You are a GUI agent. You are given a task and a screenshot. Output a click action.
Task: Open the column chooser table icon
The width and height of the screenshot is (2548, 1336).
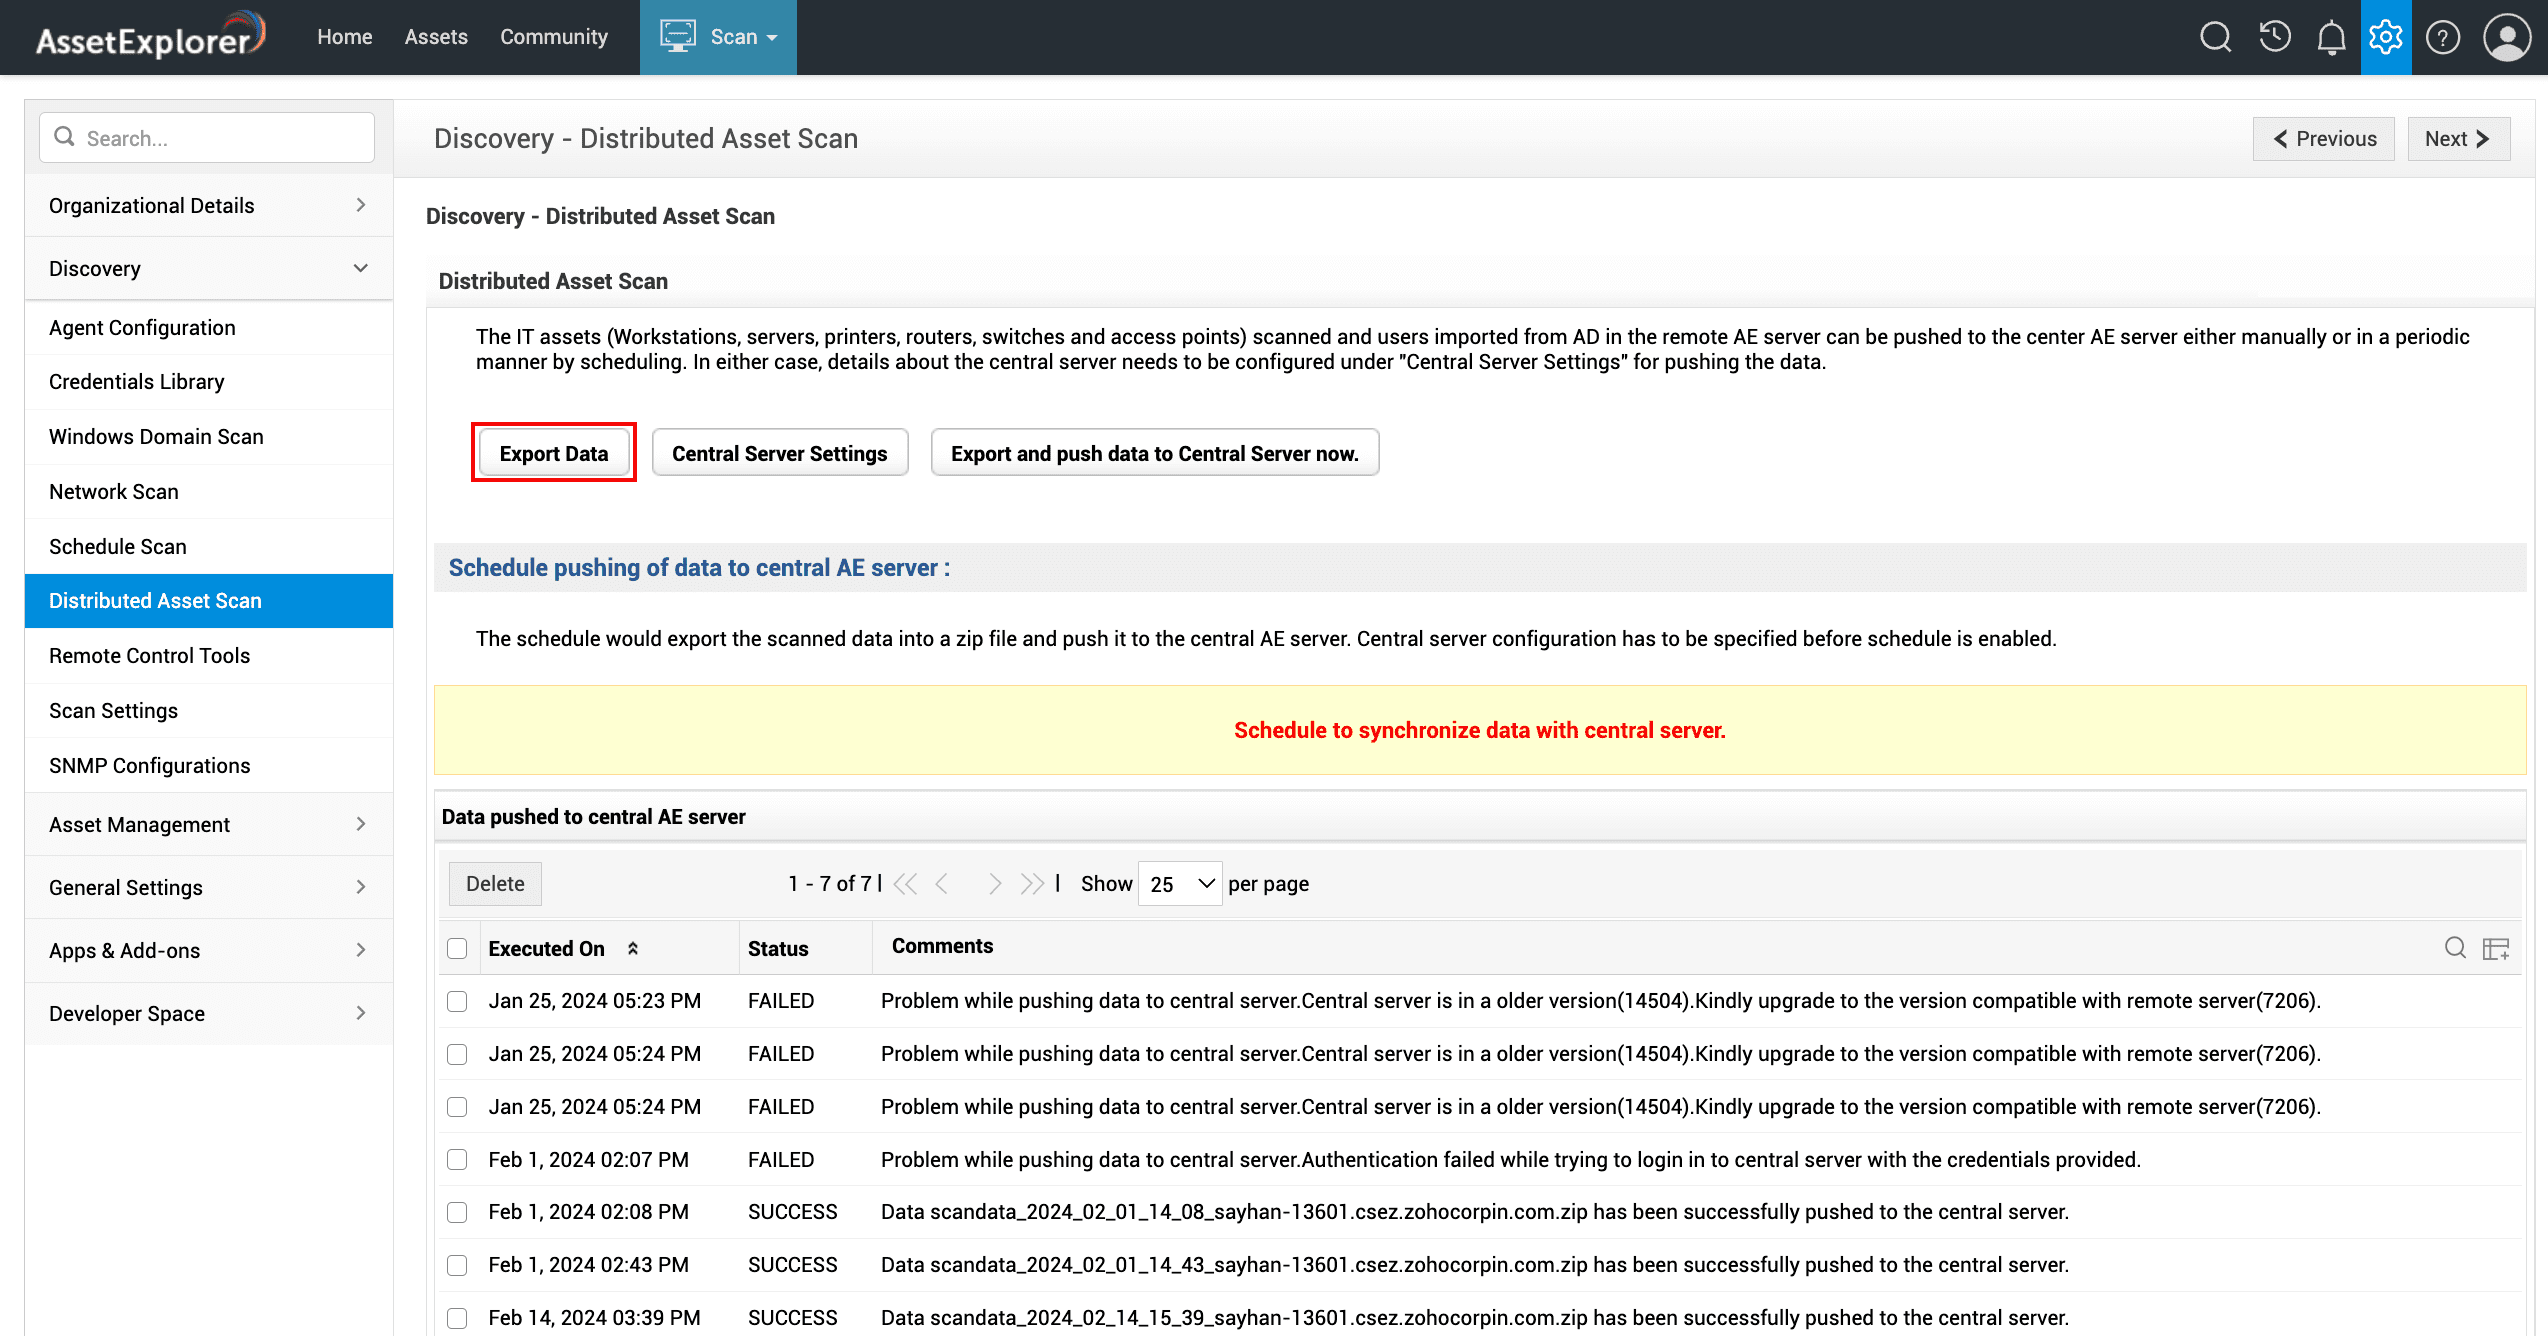tap(2496, 948)
